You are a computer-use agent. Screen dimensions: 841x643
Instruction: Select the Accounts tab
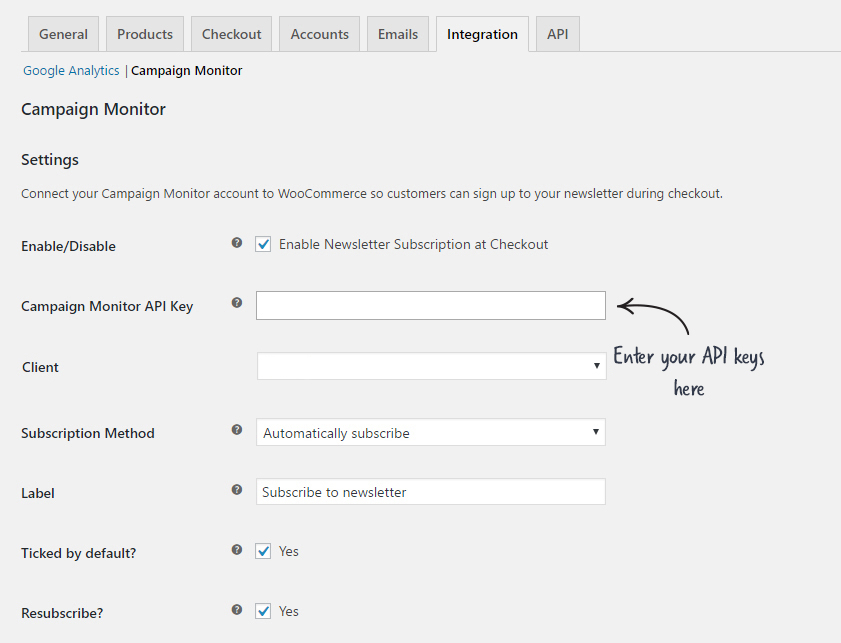click(320, 34)
